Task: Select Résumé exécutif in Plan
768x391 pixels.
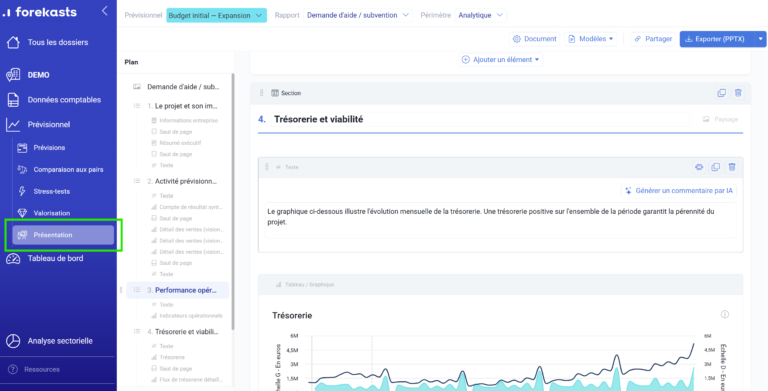Action: click(x=176, y=143)
